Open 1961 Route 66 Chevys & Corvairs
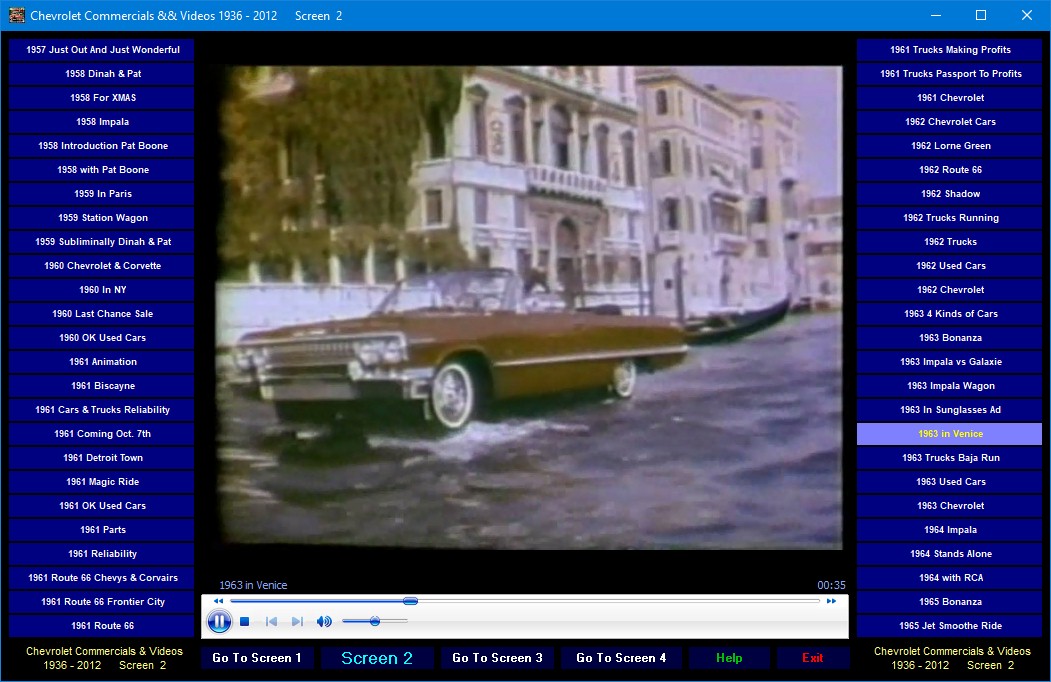Viewport: 1051px width, 682px height. tap(103, 578)
